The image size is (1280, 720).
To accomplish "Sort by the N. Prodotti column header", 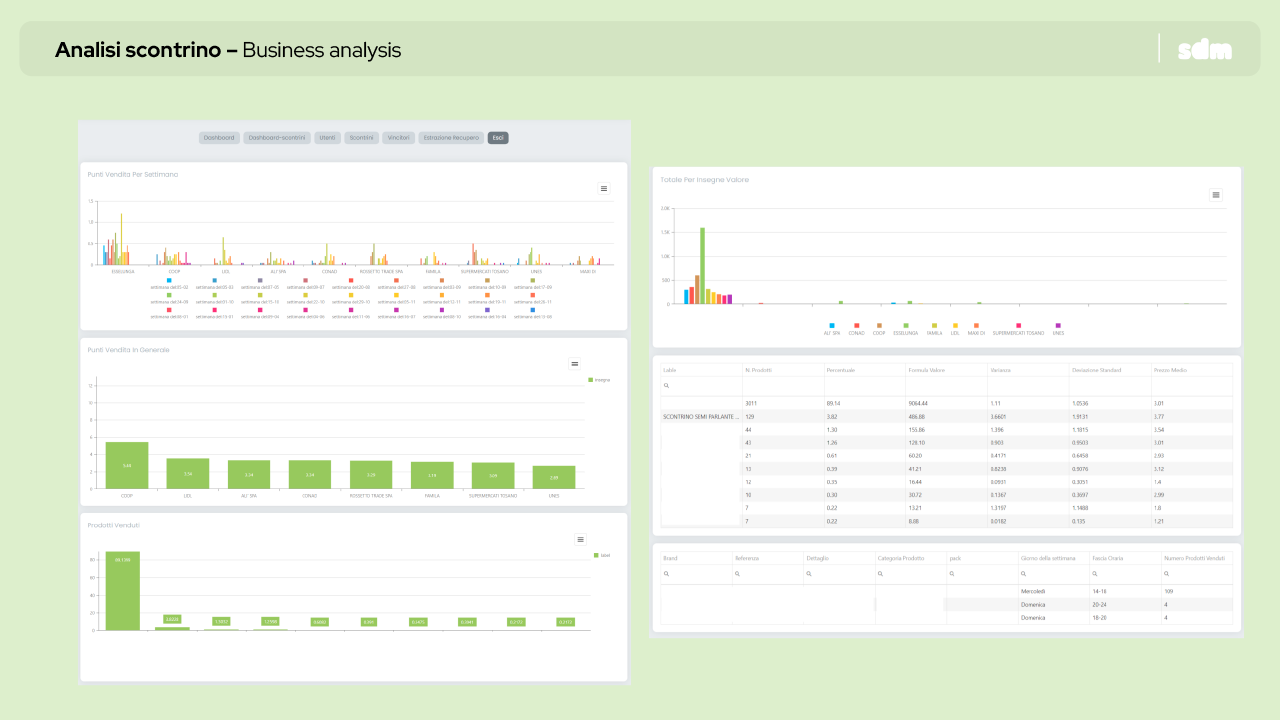I will pos(760,370).
